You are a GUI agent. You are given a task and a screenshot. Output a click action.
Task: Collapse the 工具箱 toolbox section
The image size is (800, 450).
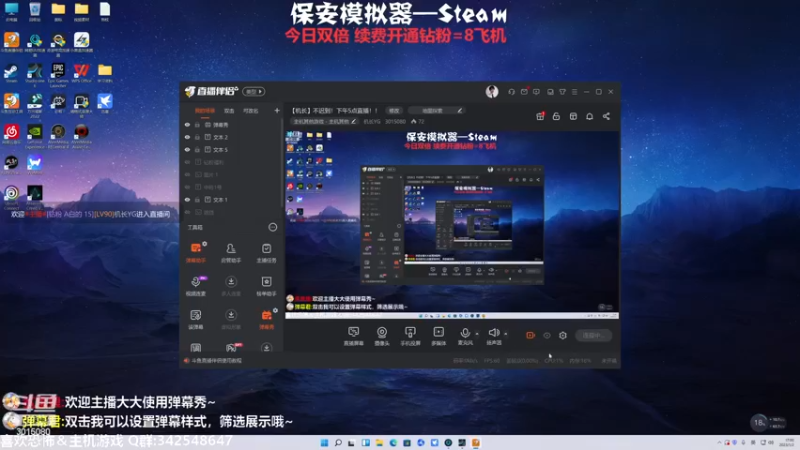click(273, 227)
